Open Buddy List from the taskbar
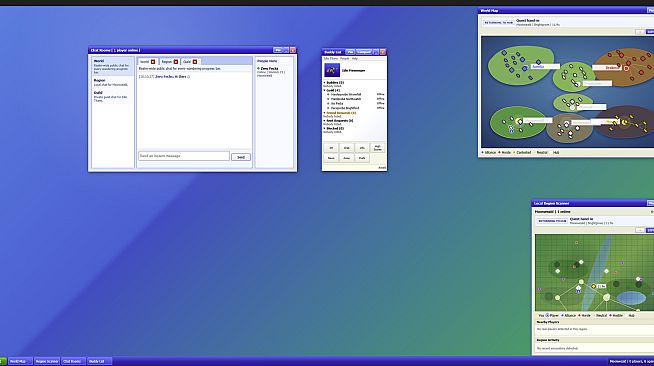 click(x=99, y=361)
